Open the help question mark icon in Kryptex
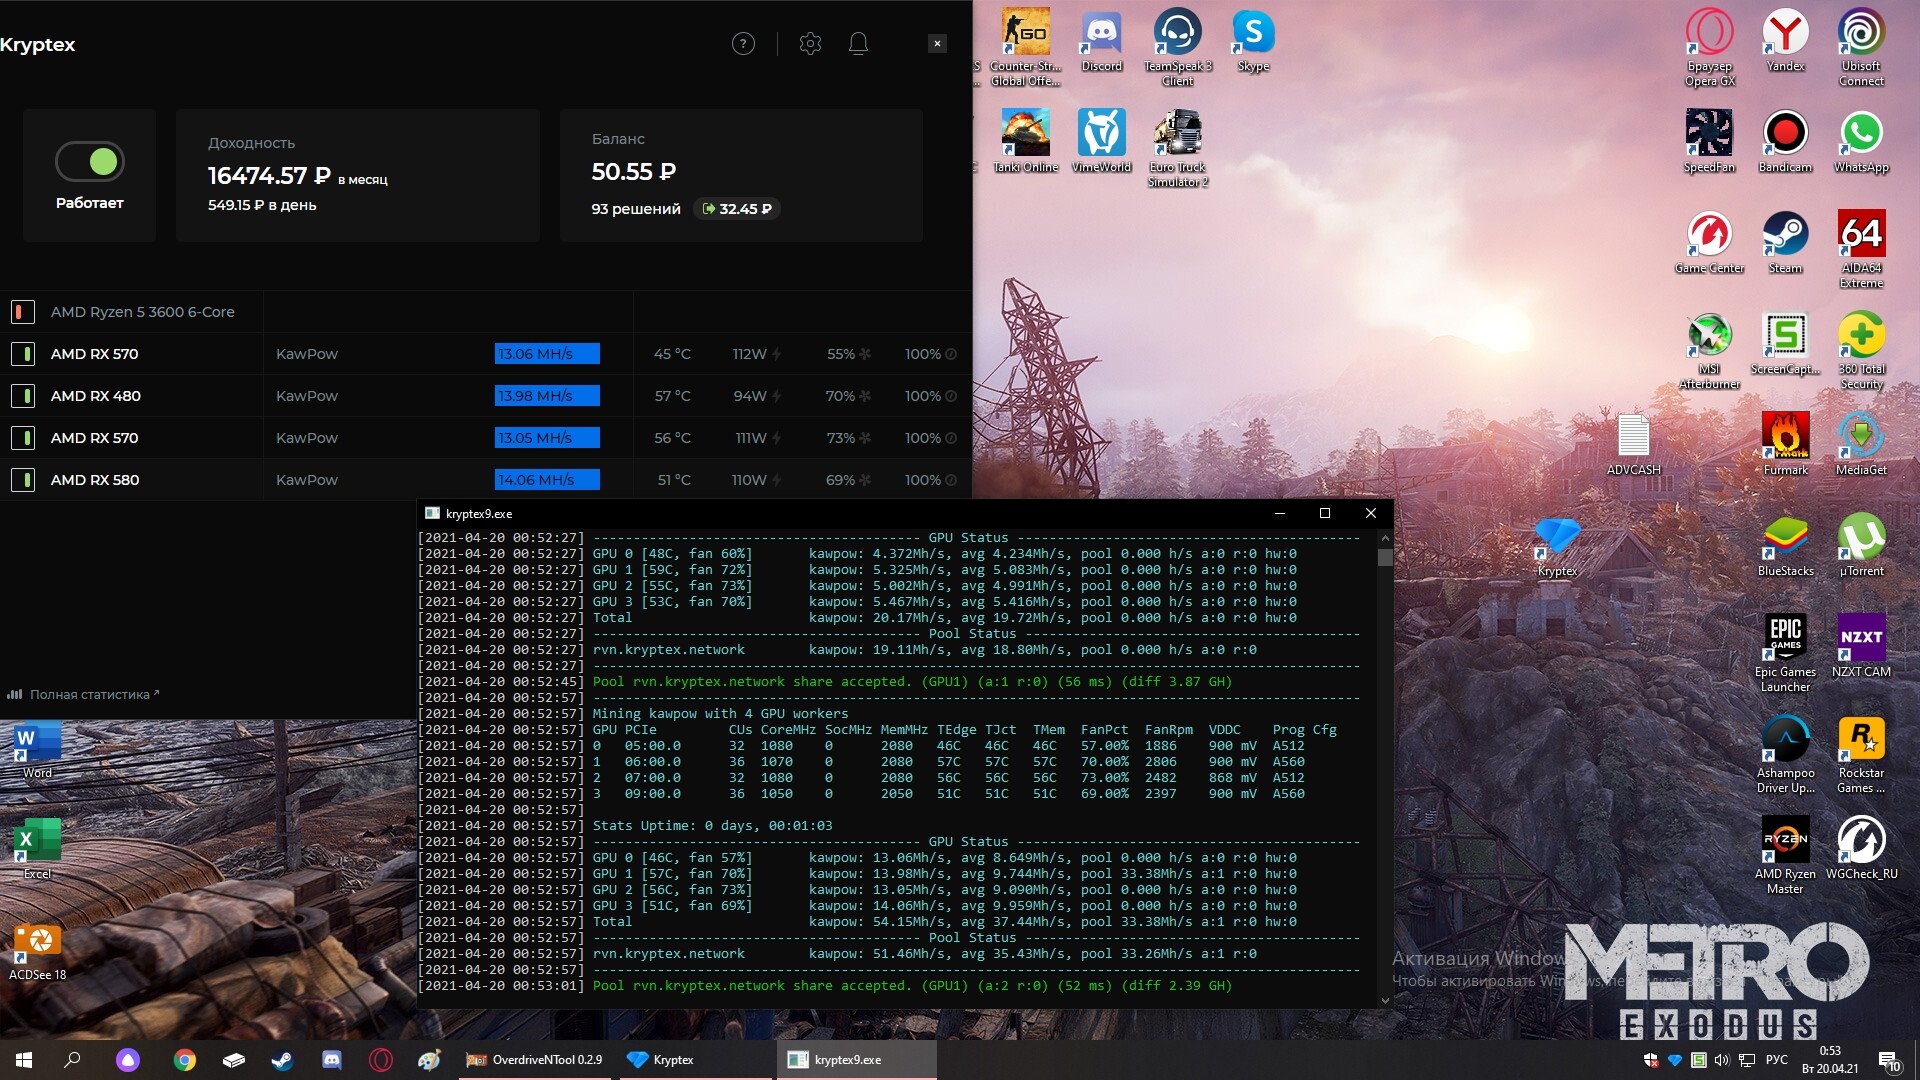 pos(743,44)
